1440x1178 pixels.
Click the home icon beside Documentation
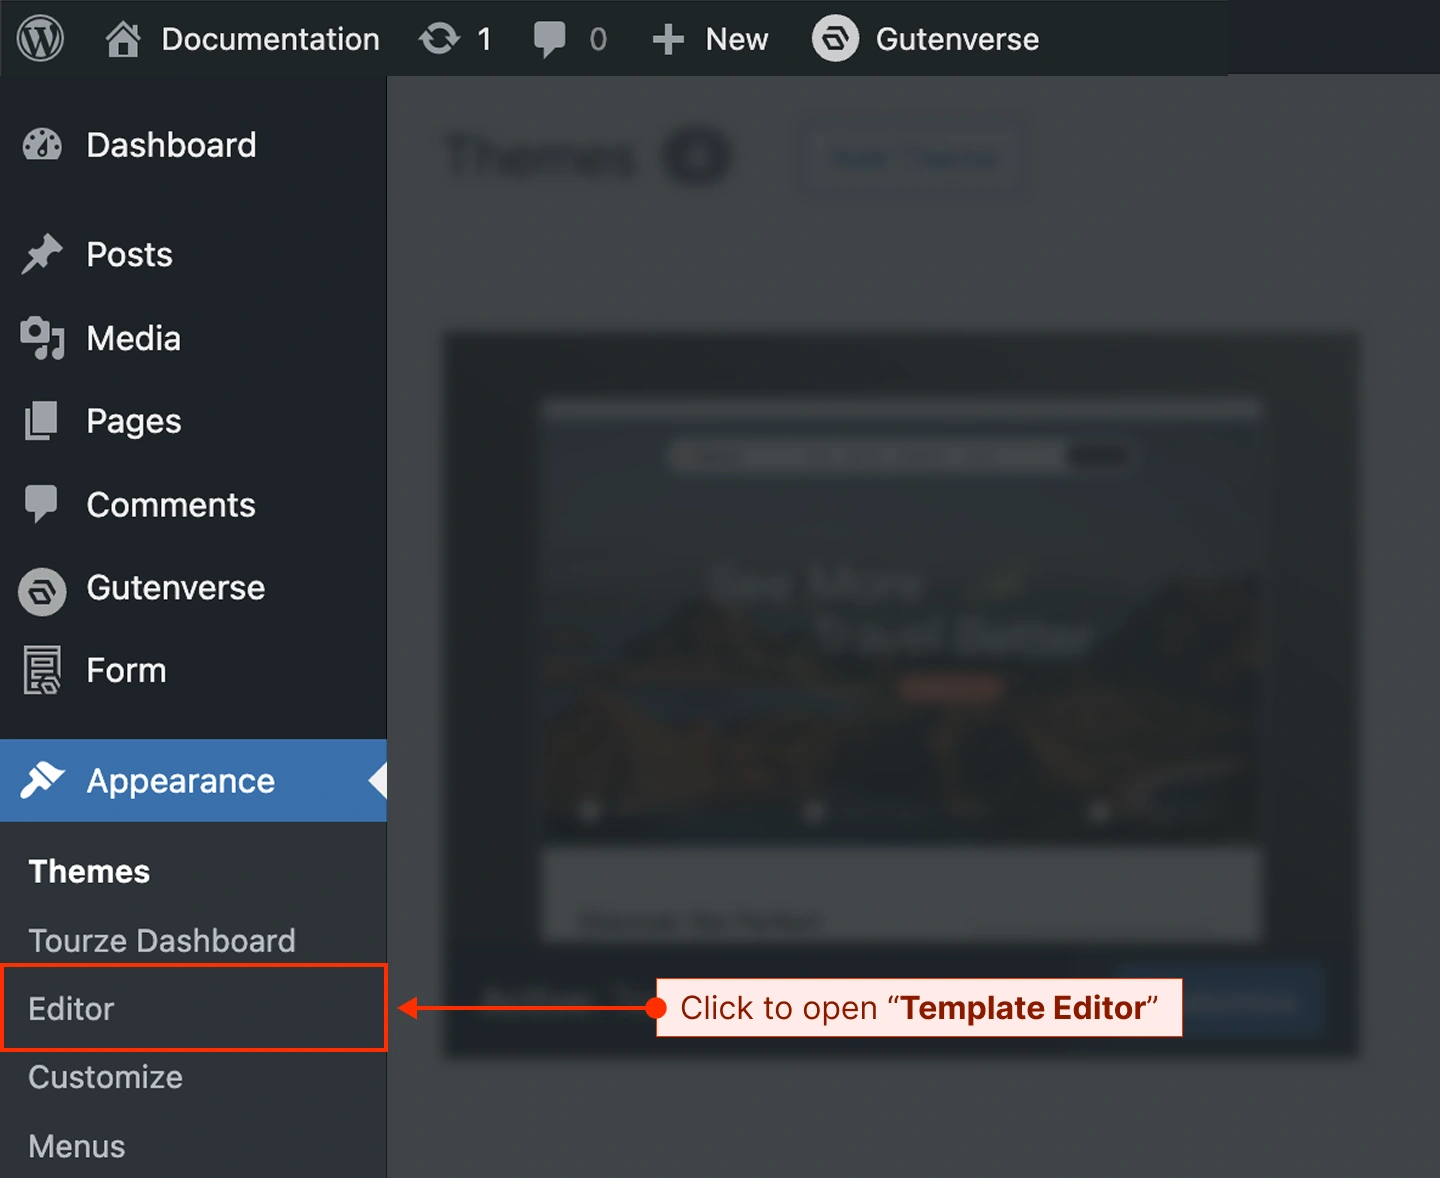tap(123, 39)
